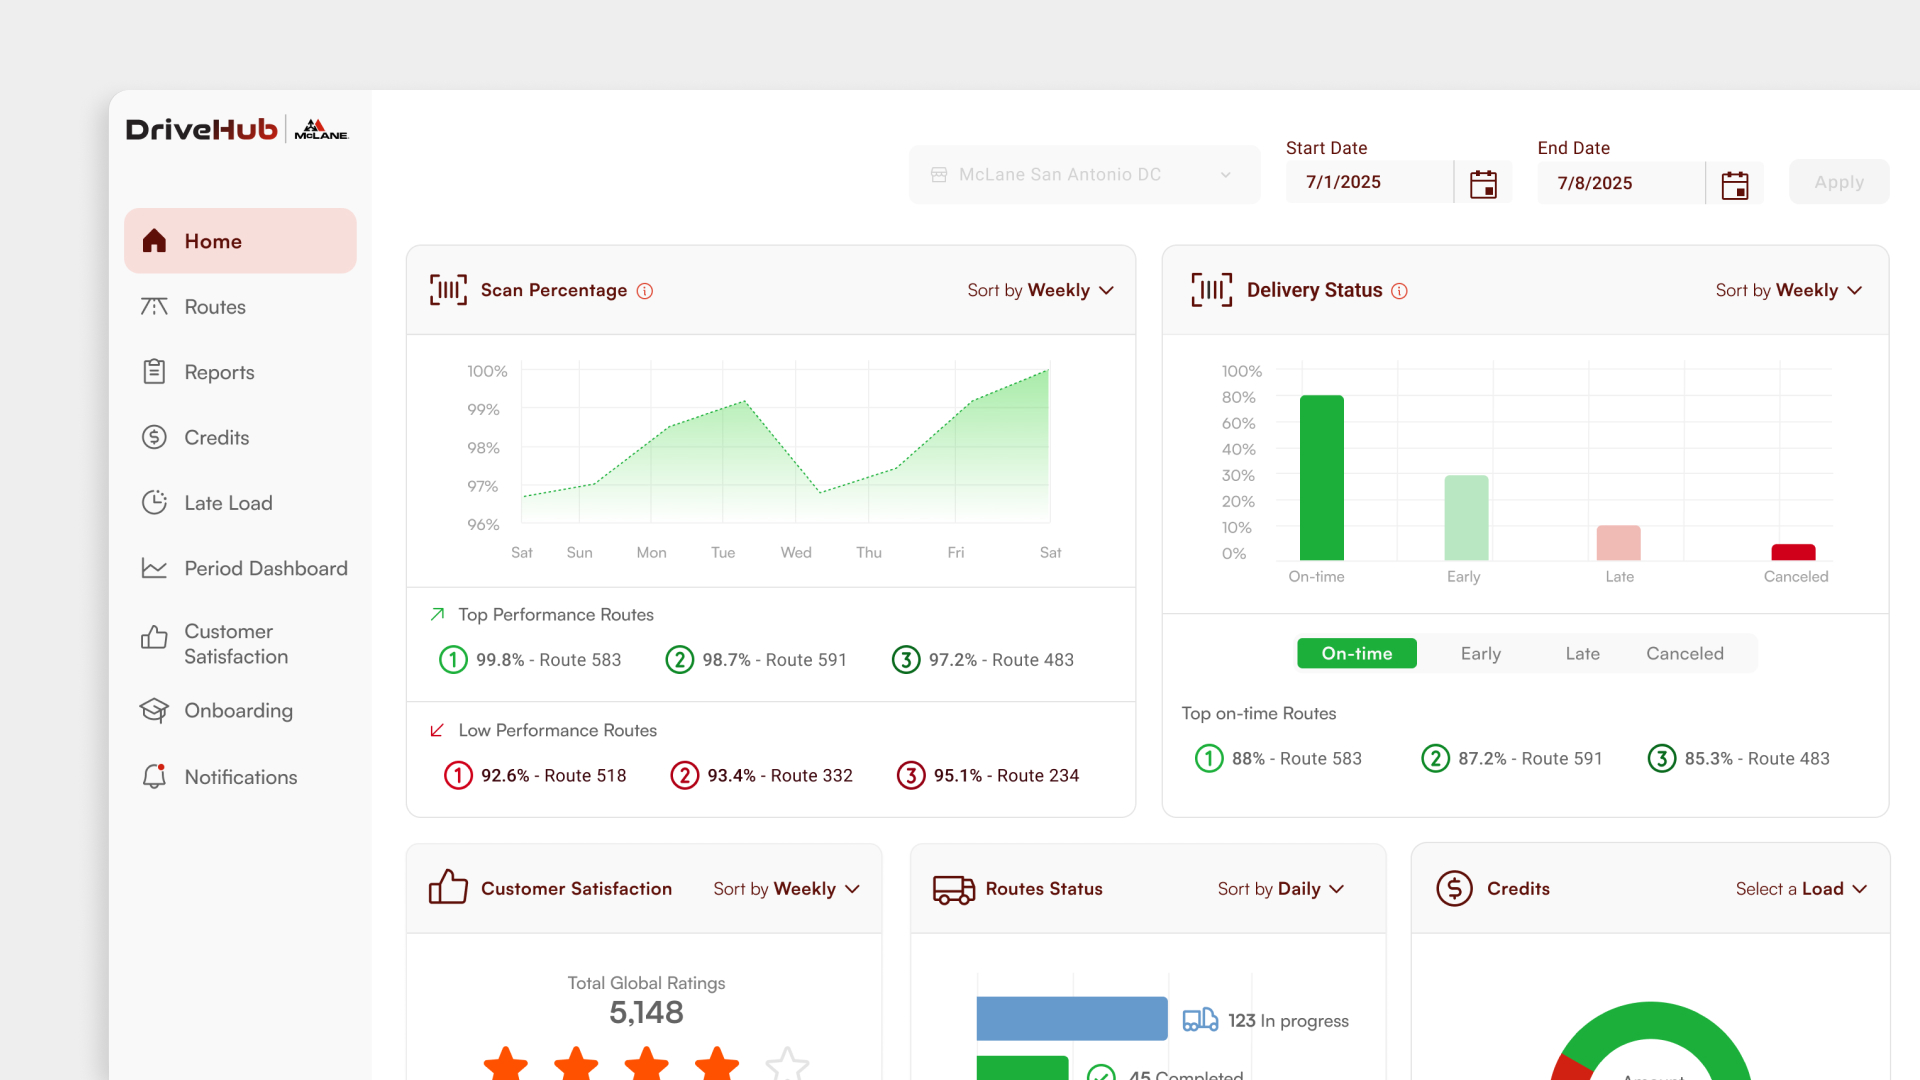Switch to Canceled delivery segment
Screen dimensions: 1920x1080
[1685, 653]
